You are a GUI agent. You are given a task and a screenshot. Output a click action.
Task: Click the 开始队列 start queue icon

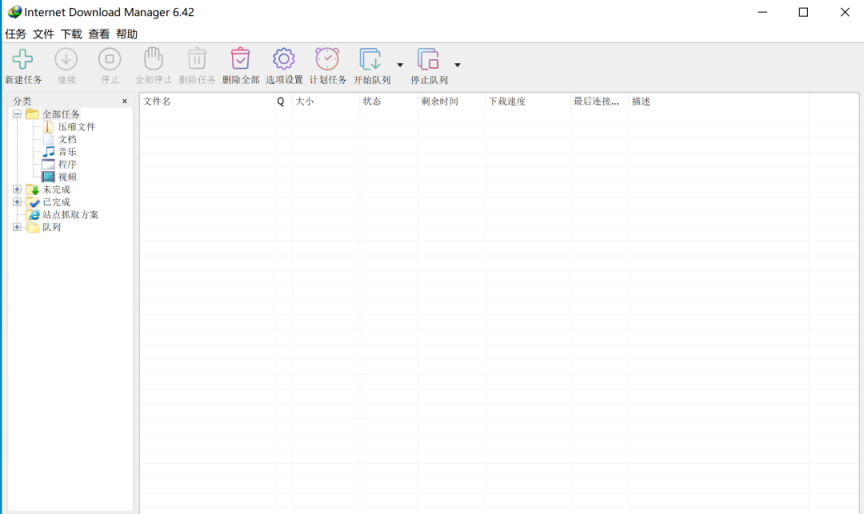370,60
